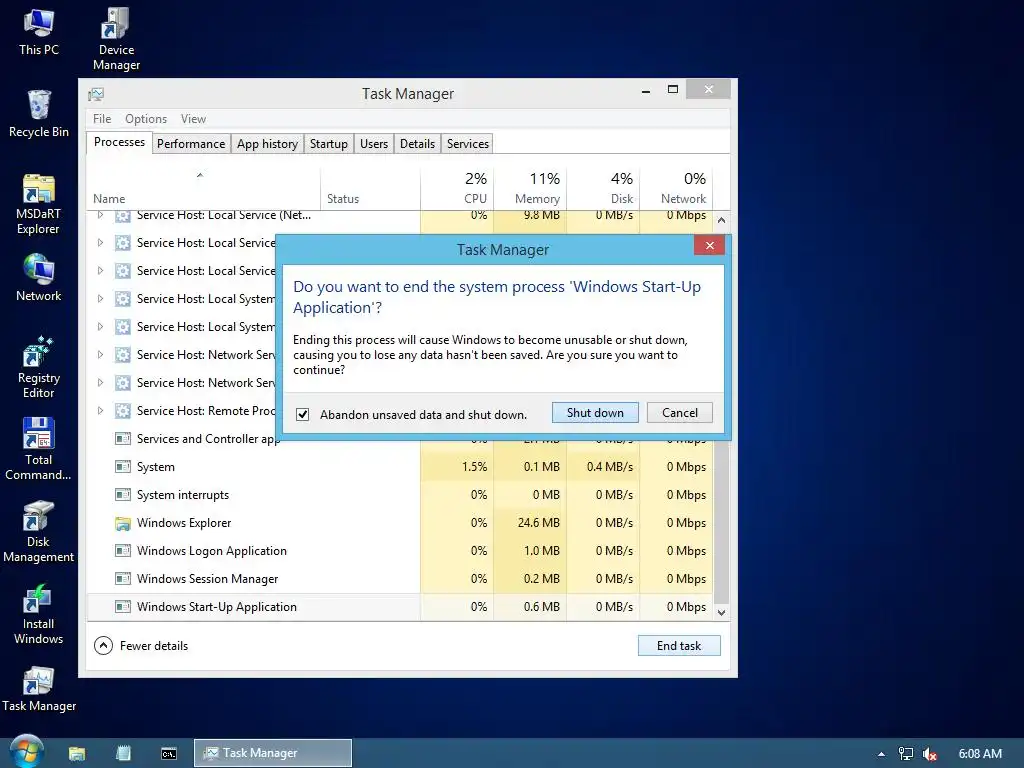Click the Name column sort arrow
The width and height of the screenshot is (1024, 768).
click(200, 175)
